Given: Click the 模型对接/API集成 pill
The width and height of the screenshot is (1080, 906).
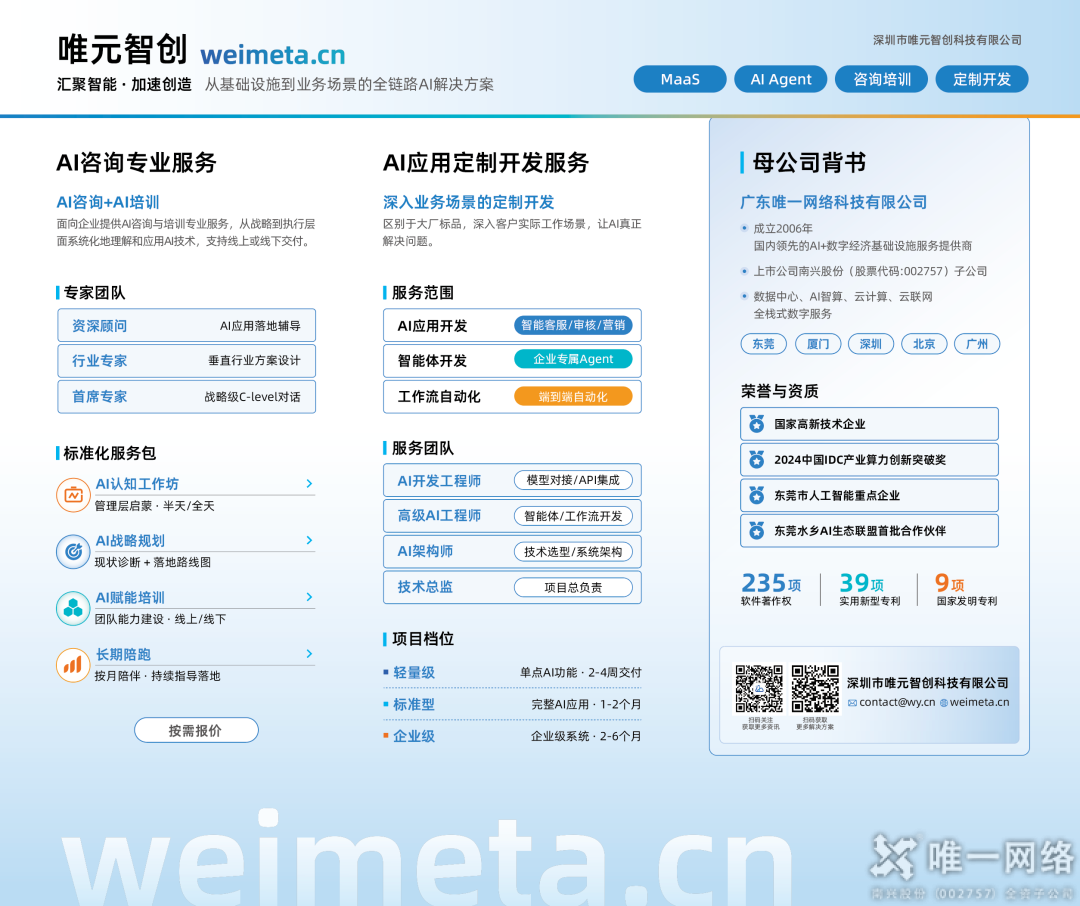Looking at the screenshot, I should (573, 480).
